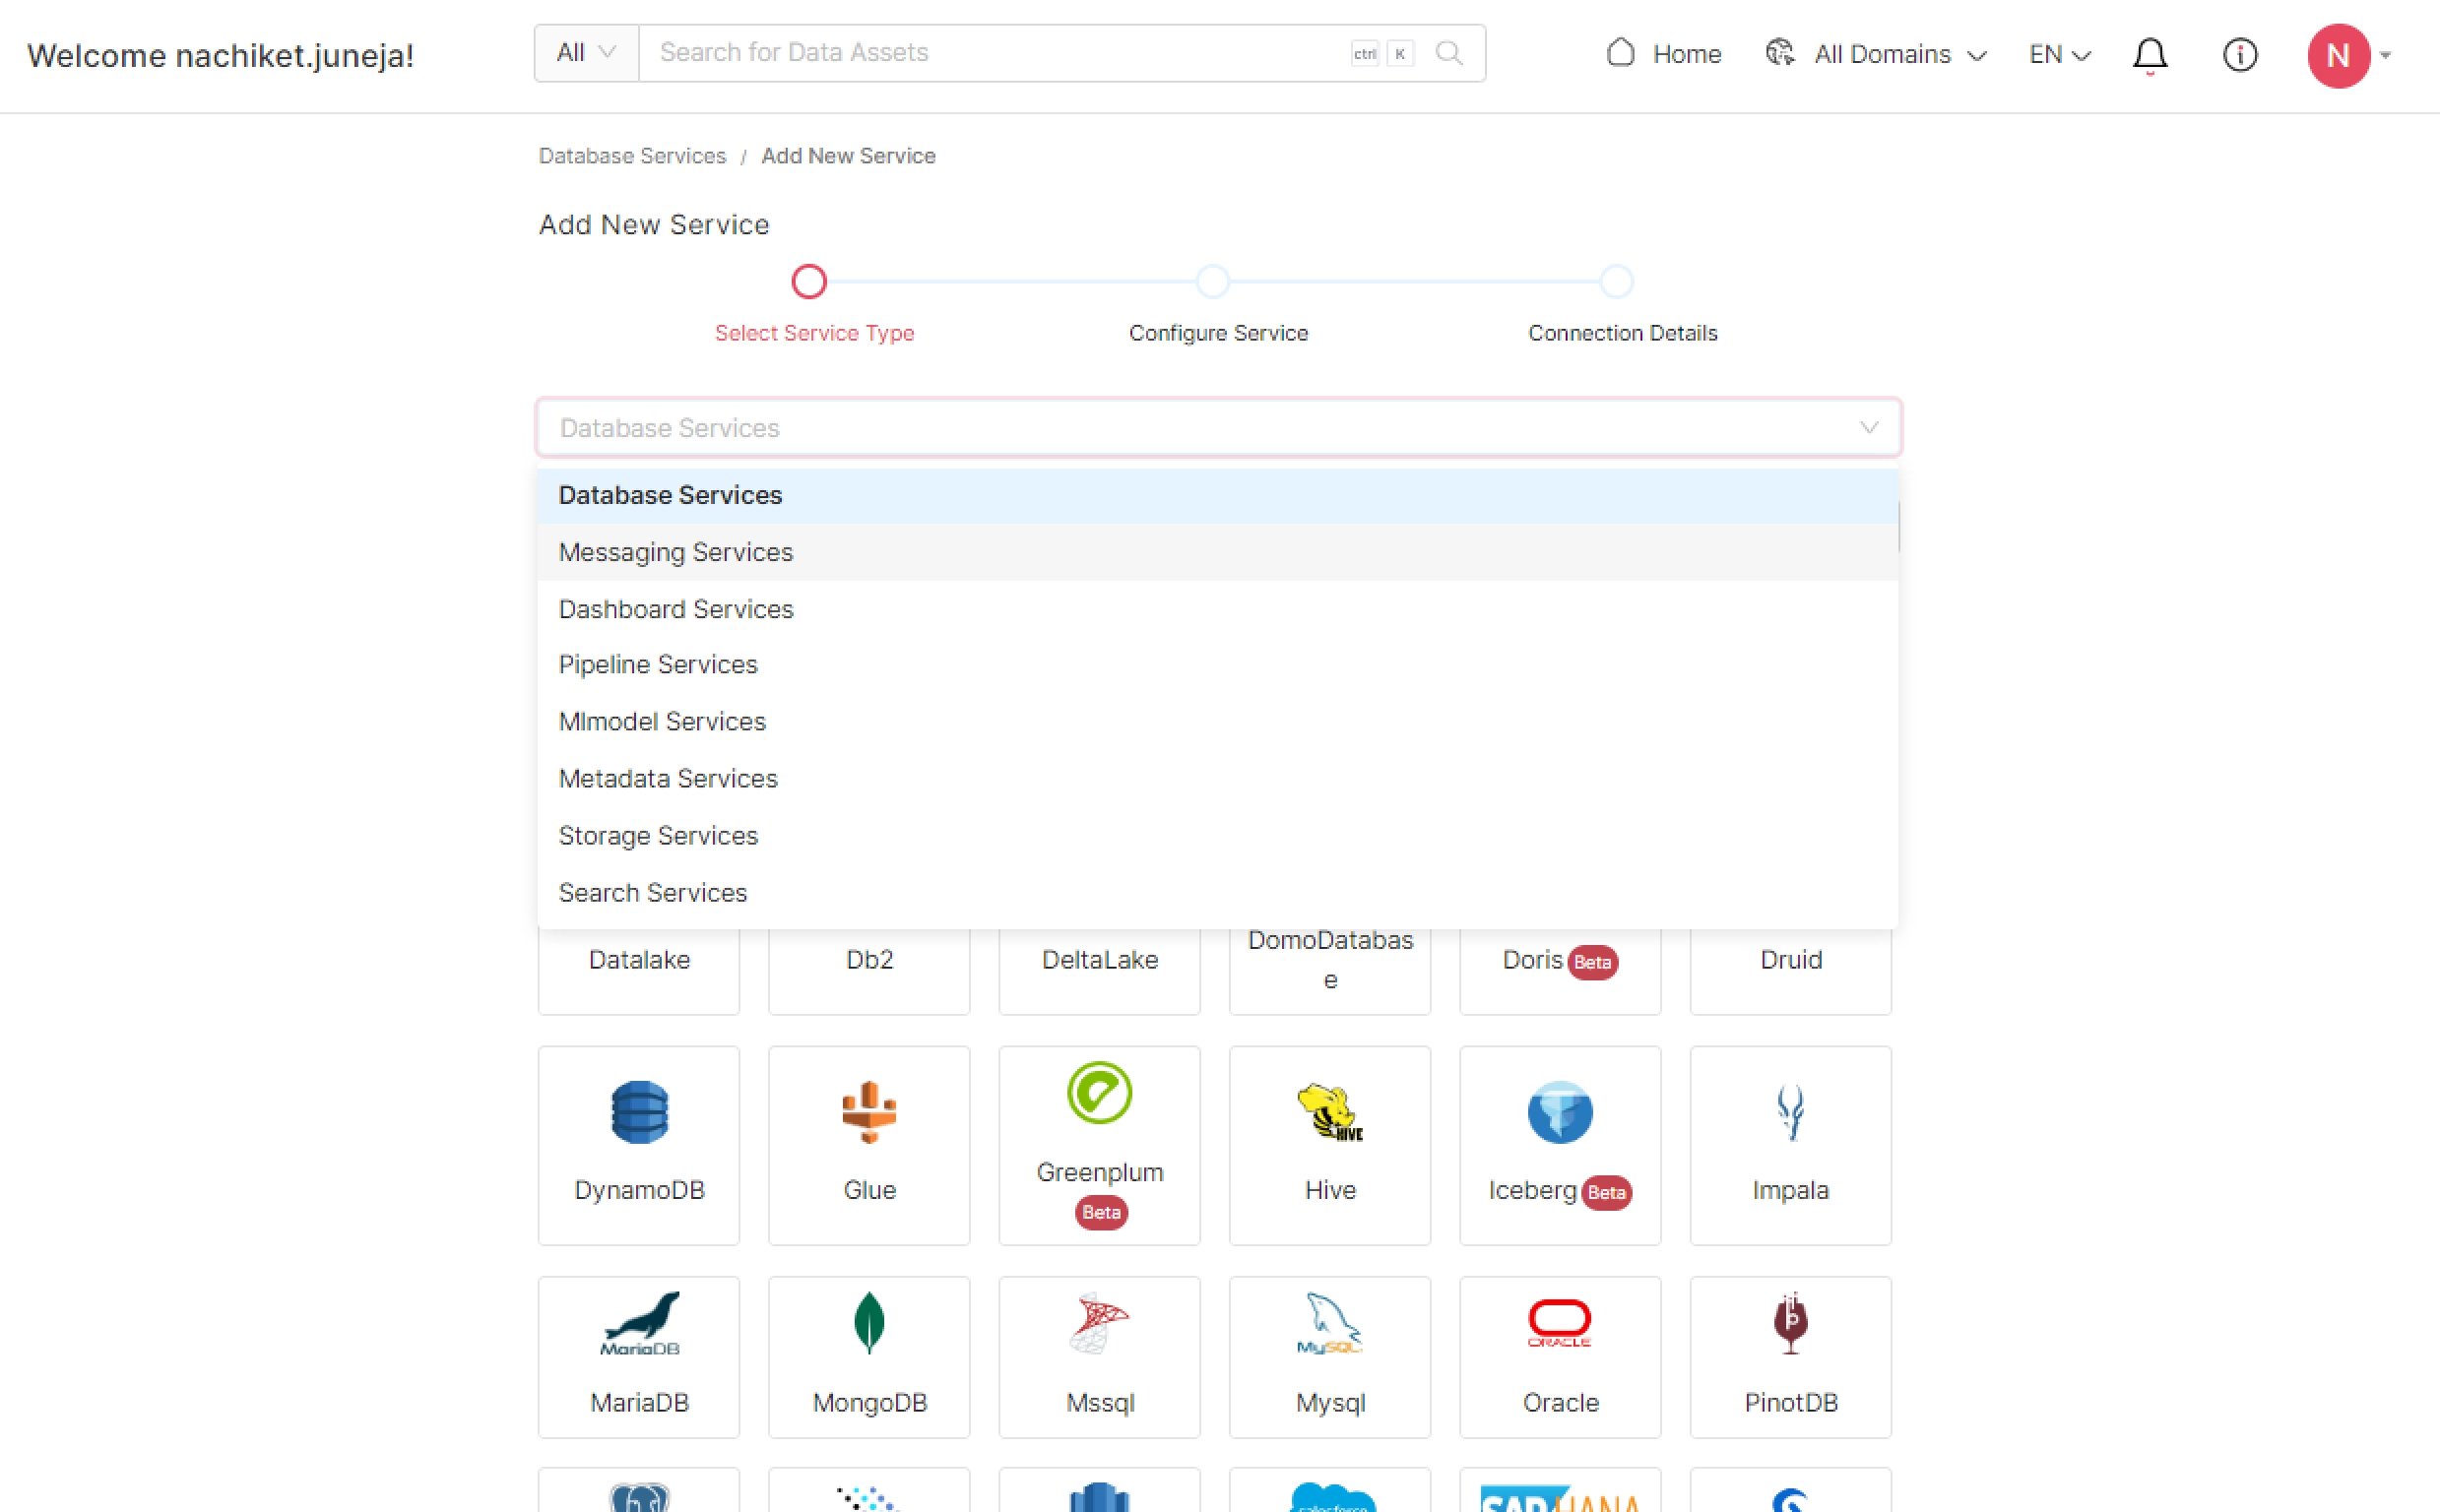
Task: Select Metadata Services option
Action: (1218, 778)
